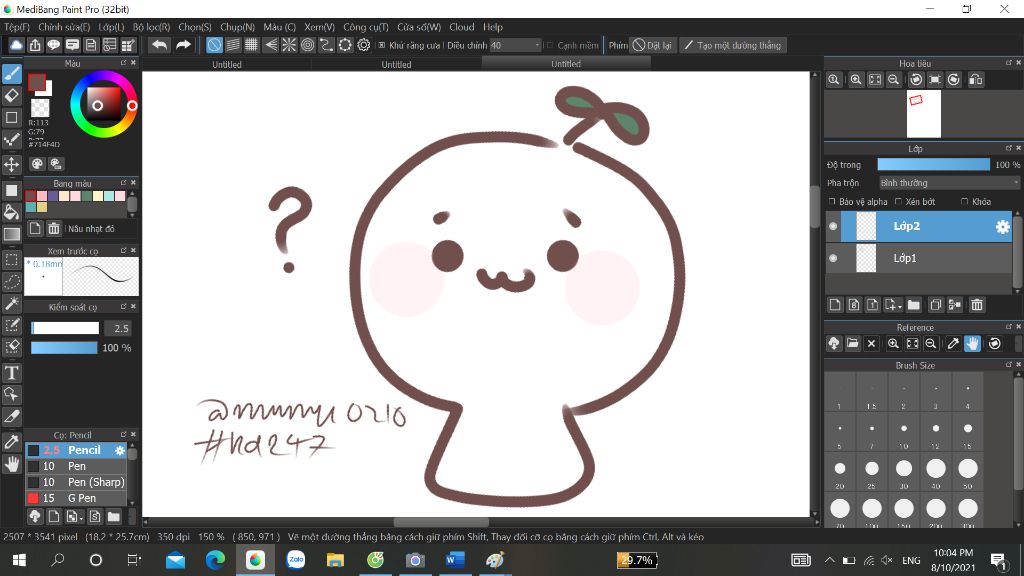The image size is (1024, 576).
Task: Click Đặt lại button
Action: tap(652, 45)
